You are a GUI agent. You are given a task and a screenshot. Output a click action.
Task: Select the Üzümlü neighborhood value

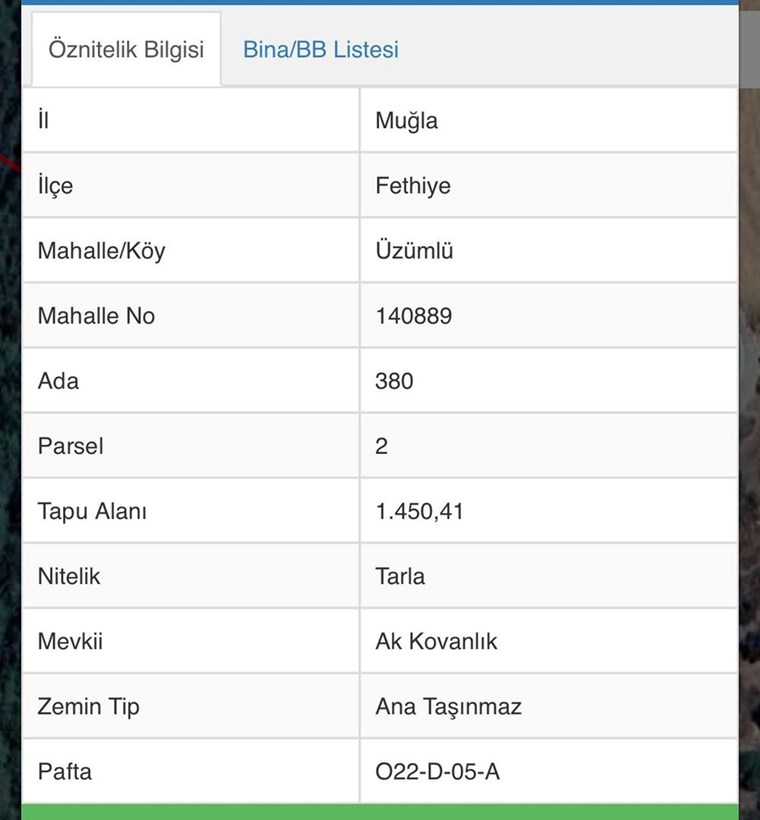[414, 250]
